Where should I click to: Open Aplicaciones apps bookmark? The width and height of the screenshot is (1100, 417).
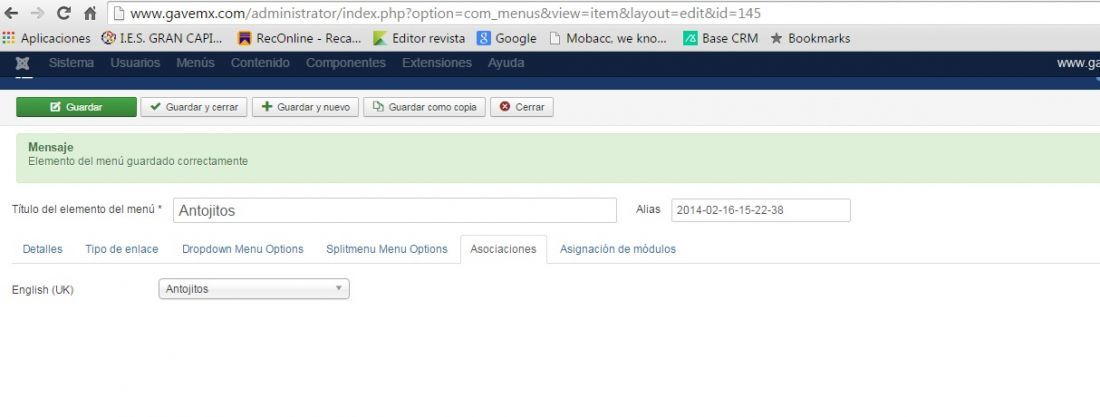click(47, 39)
